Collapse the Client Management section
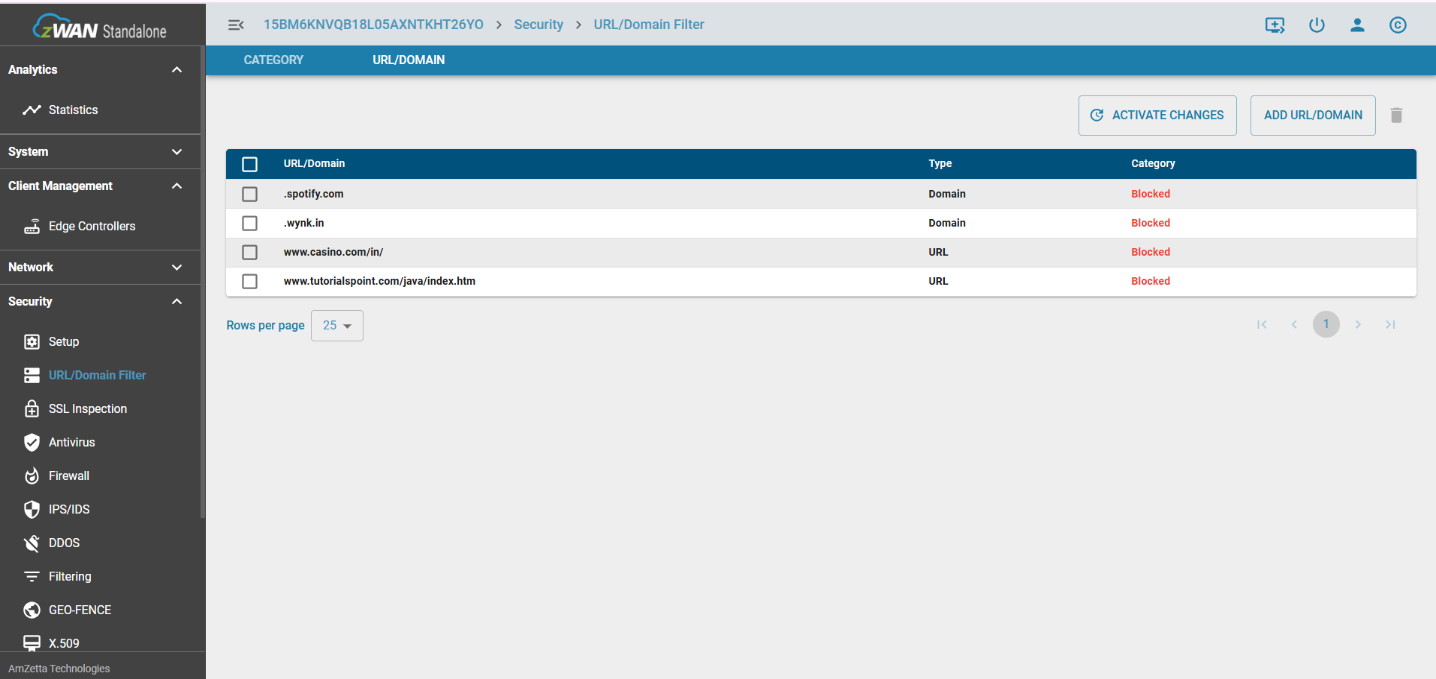The height and width of the screenshot is (679, 1436). (177, 186)
